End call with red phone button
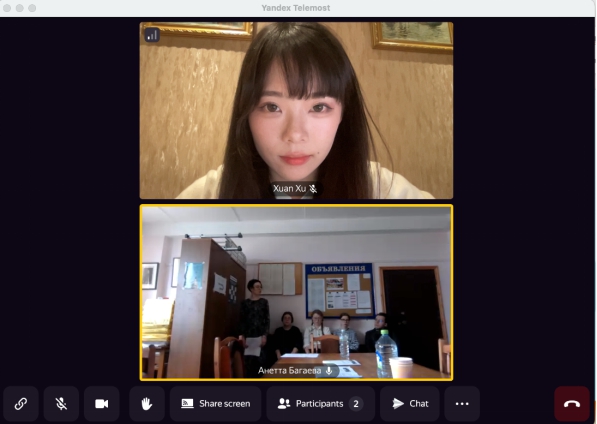Viewport: 597px width, 424px height. tap(572, 403)
